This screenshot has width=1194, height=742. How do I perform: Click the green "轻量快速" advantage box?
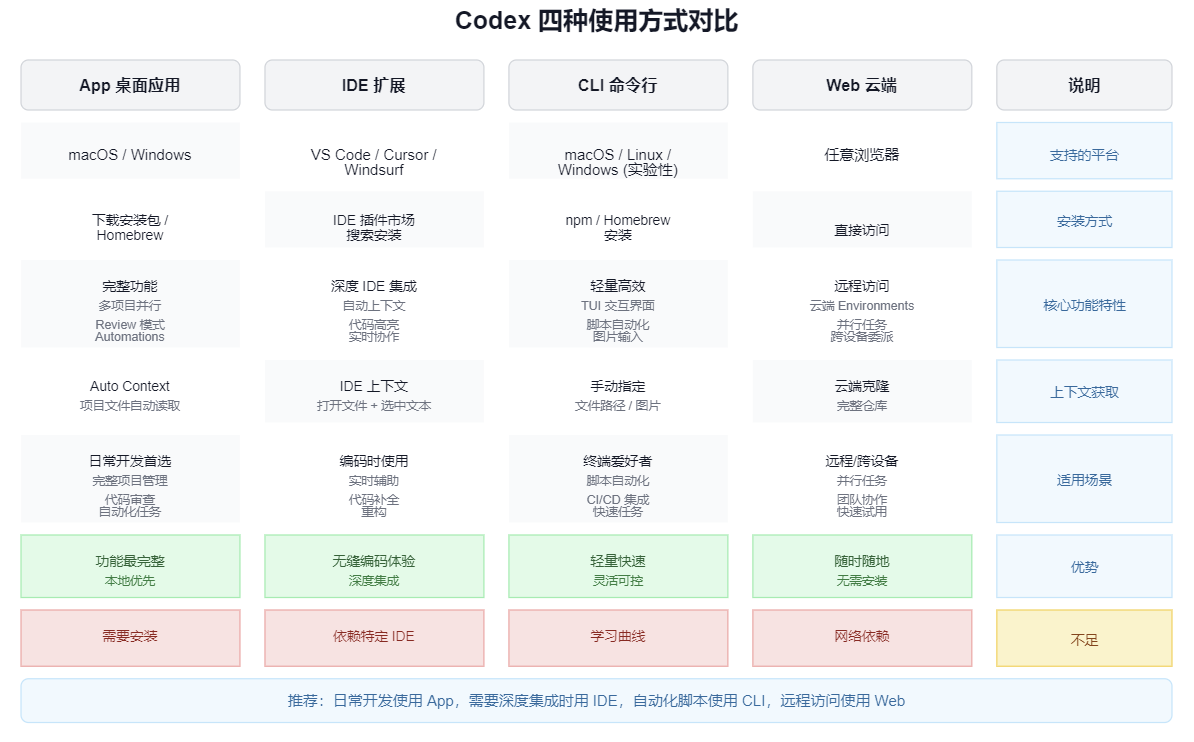(x=618, y=566)
